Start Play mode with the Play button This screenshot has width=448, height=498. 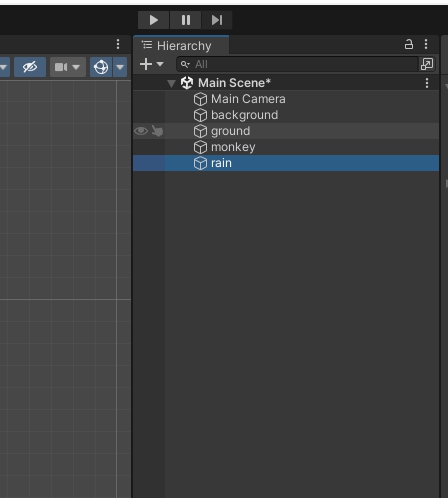[x=153, y=20]
